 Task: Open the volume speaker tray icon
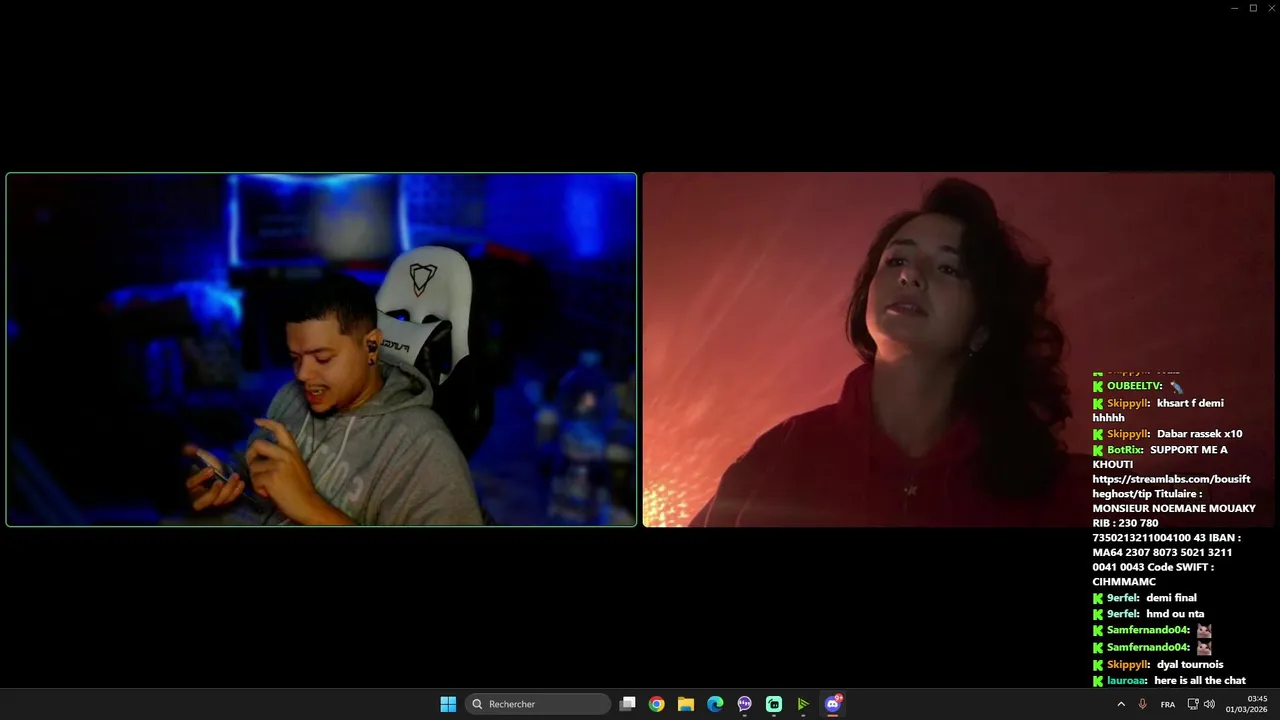(1209, 704)
